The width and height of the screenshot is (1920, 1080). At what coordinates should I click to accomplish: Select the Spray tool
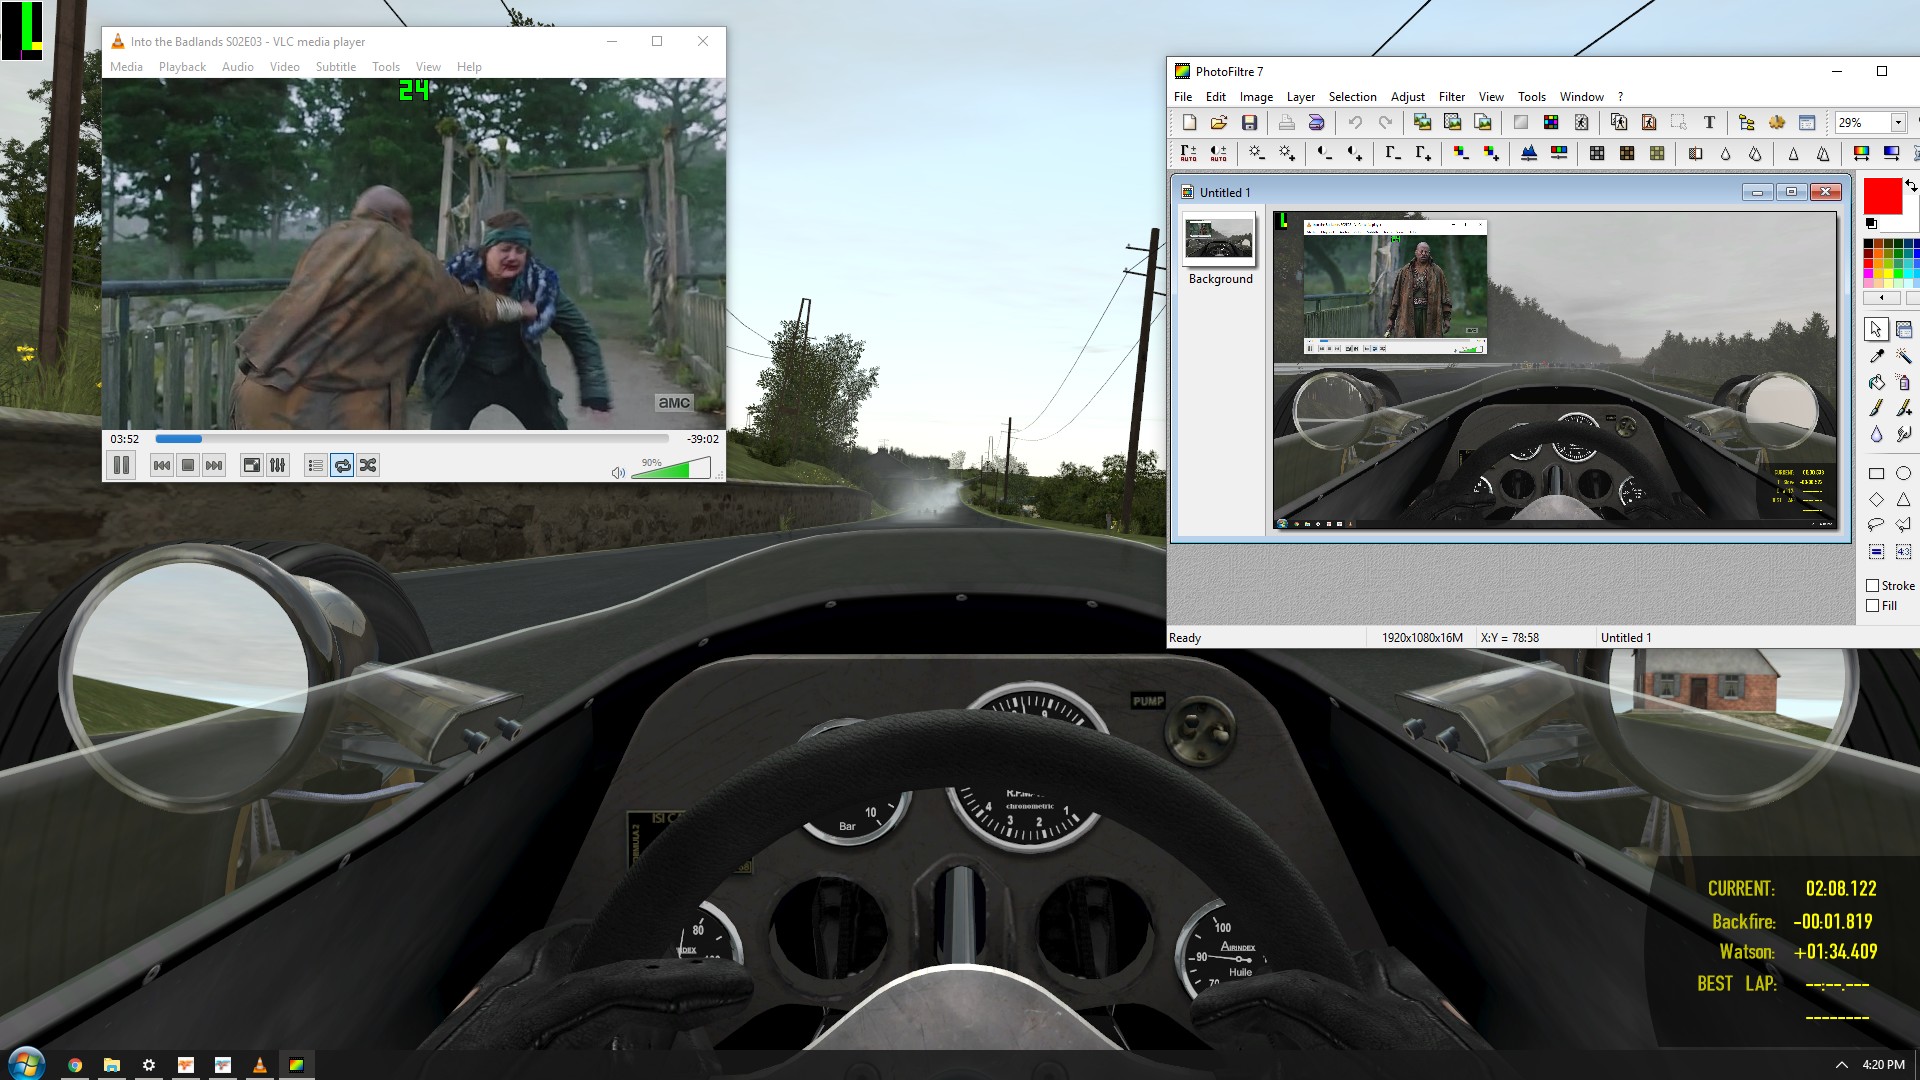coord(1903,382)
